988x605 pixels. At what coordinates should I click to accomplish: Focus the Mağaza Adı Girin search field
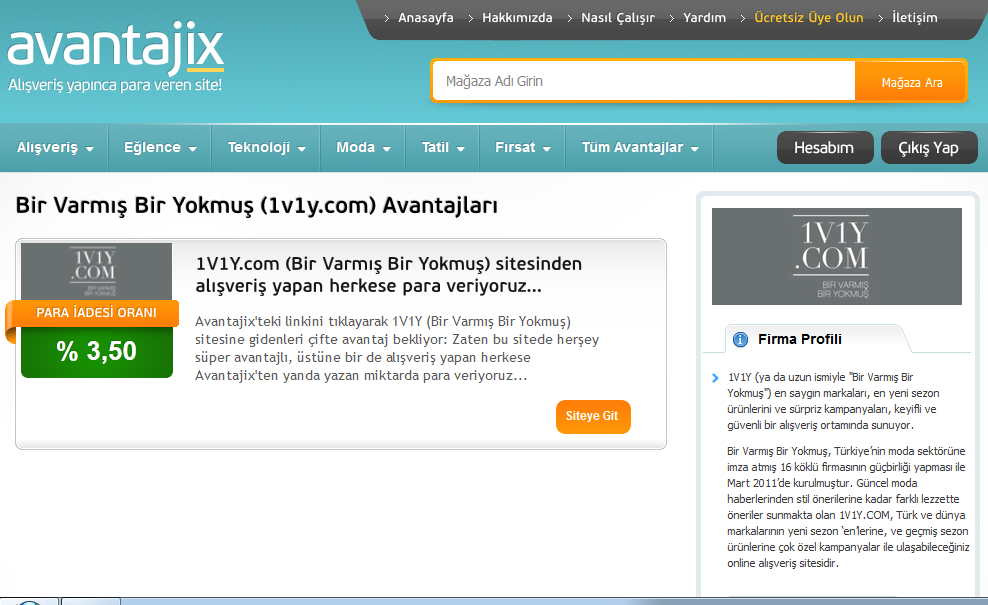[644, 81]
